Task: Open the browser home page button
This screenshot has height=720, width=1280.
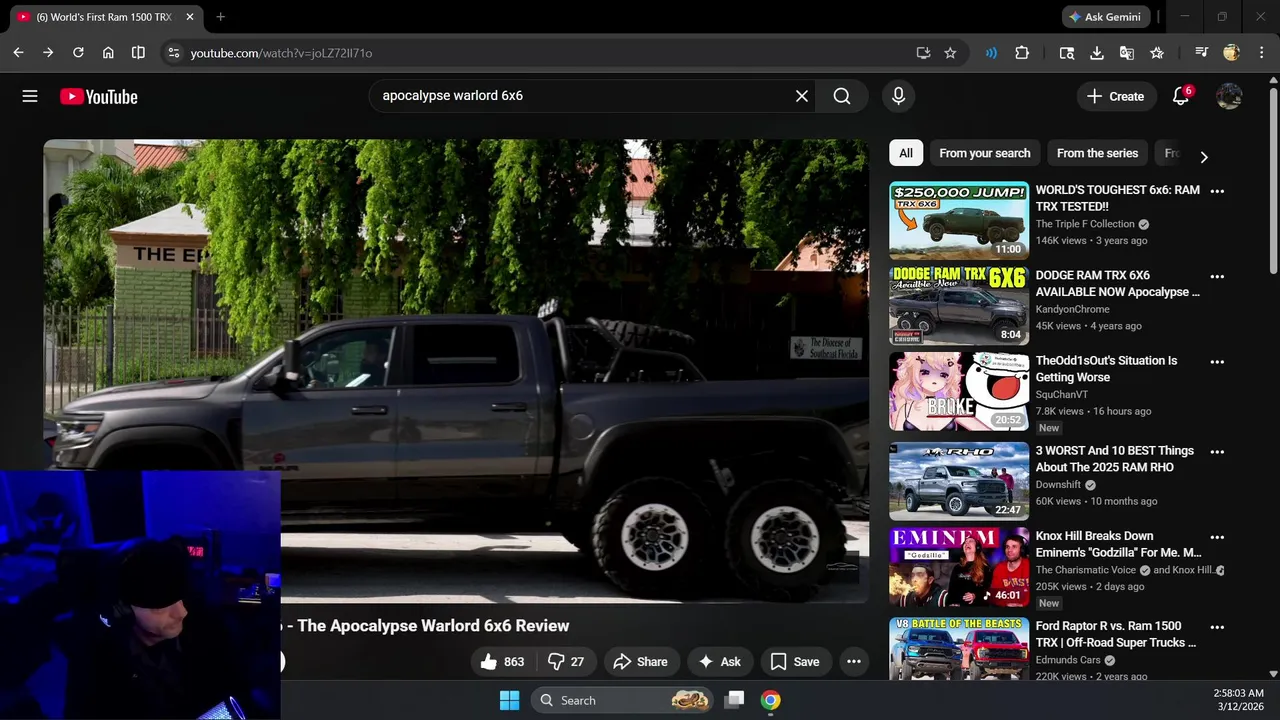Action: pyautogui.click(x=108, y=53)
